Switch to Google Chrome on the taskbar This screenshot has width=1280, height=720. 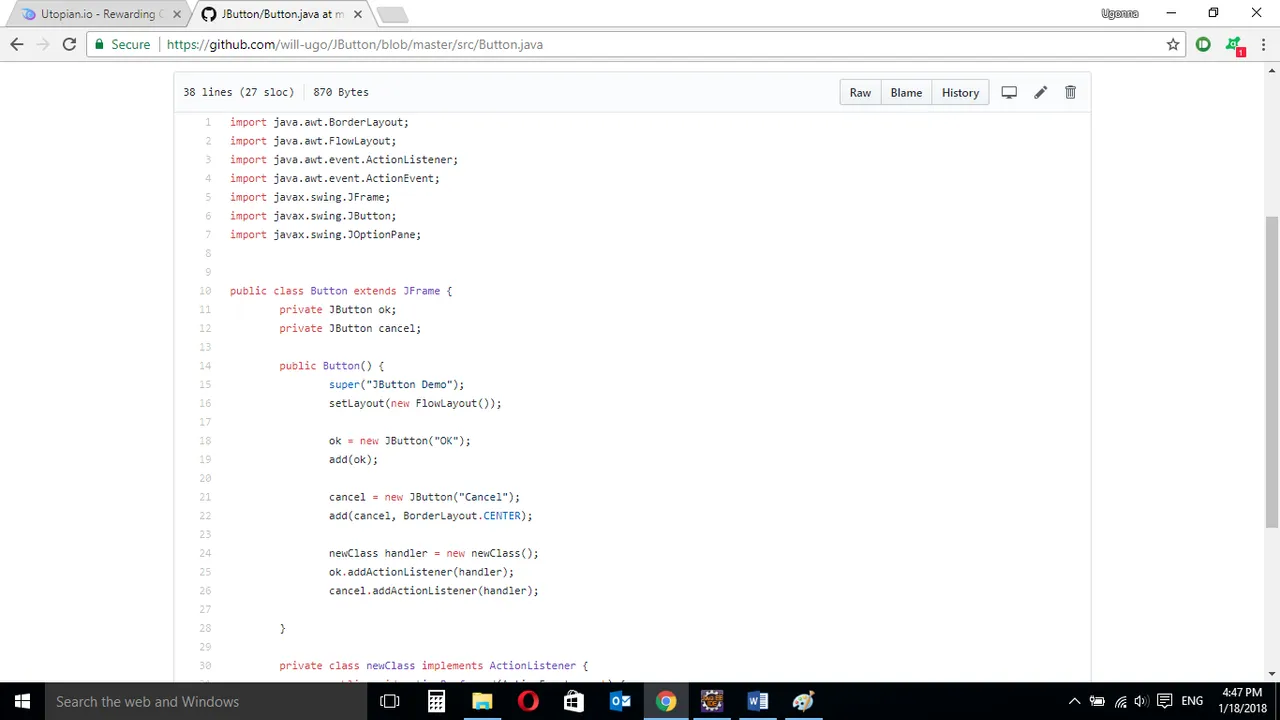click(666, 701)
